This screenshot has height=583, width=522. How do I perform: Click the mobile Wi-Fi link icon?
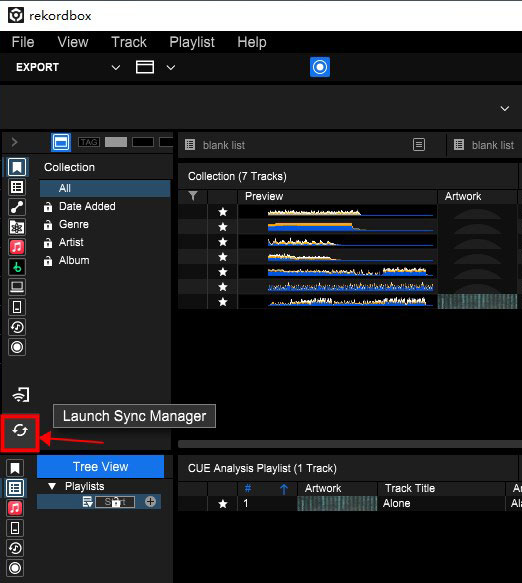pos(21,395)
